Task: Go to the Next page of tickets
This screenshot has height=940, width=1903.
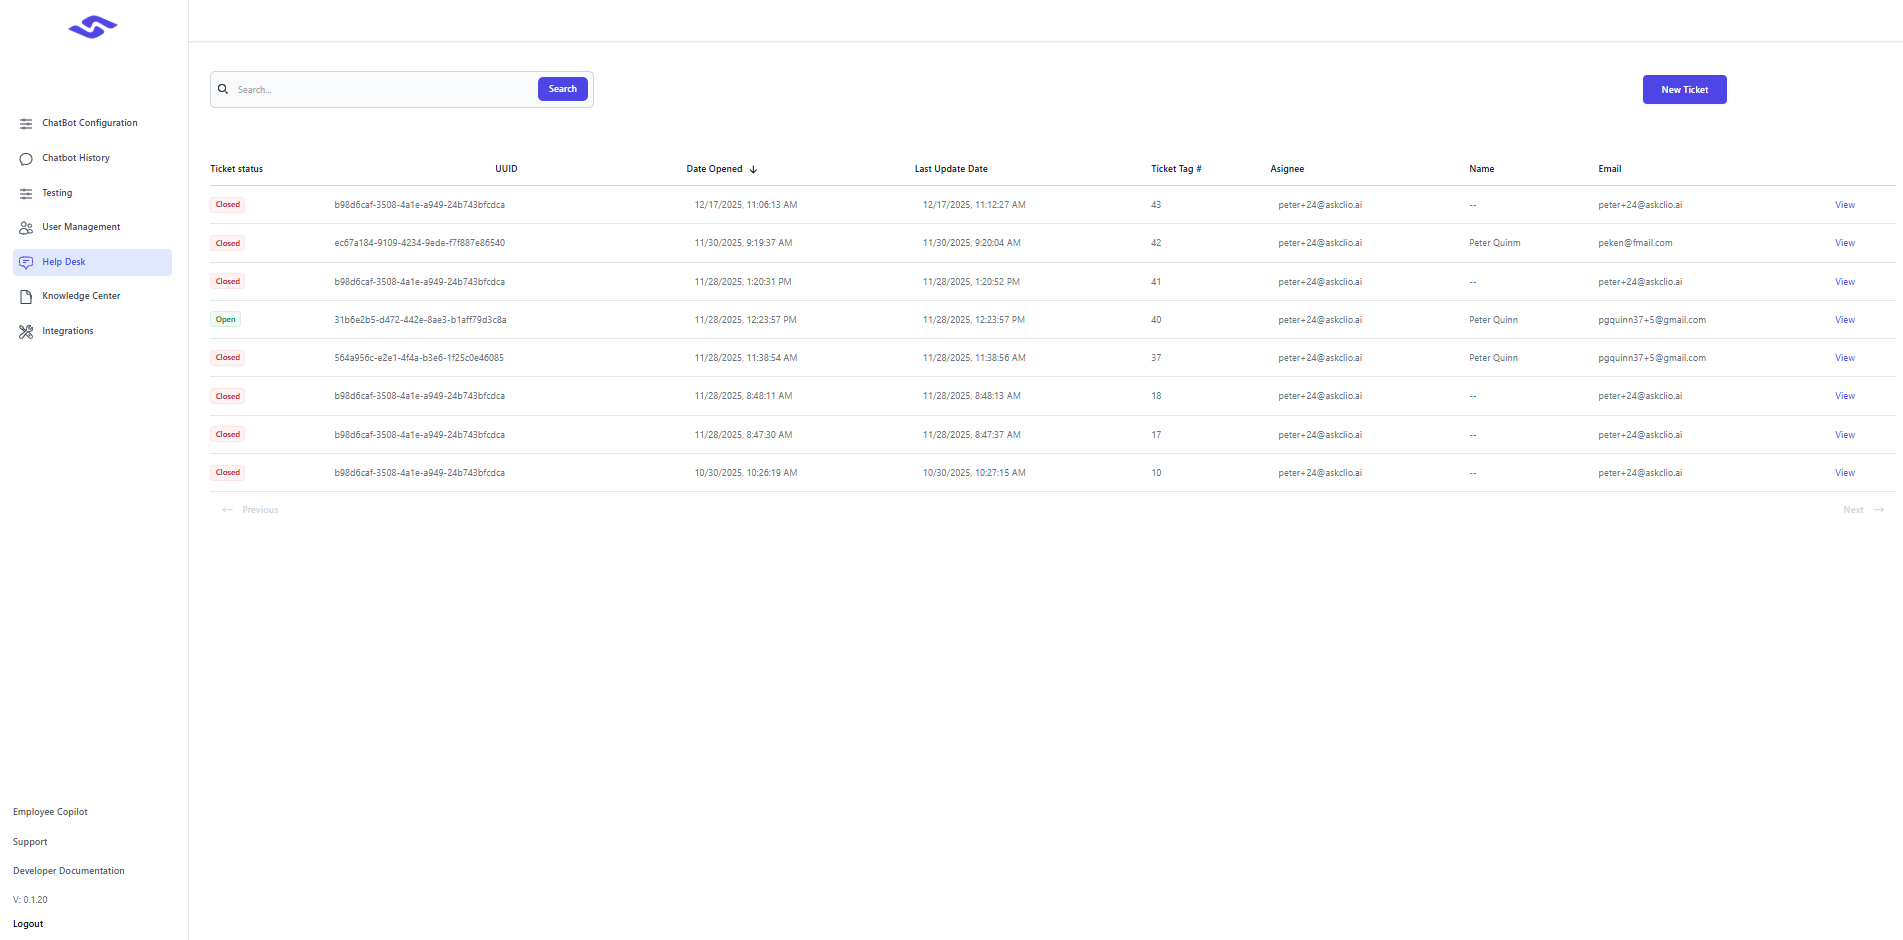Action: 1862,510
